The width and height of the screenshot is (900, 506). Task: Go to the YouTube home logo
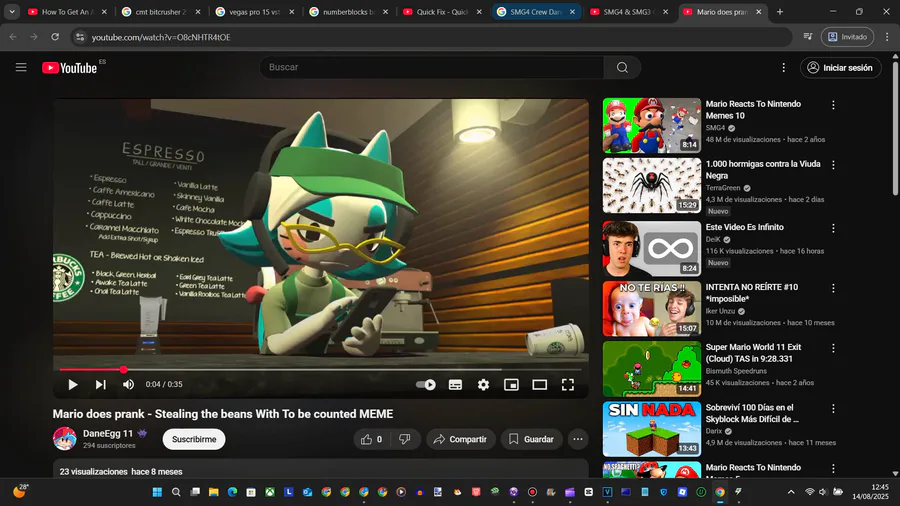(69, 68)
